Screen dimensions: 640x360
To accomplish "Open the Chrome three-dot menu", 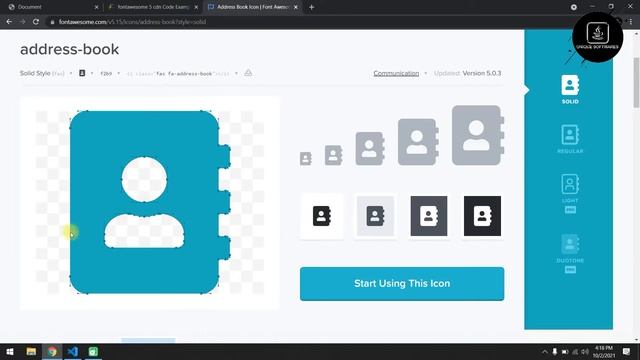I will [631, 22].
